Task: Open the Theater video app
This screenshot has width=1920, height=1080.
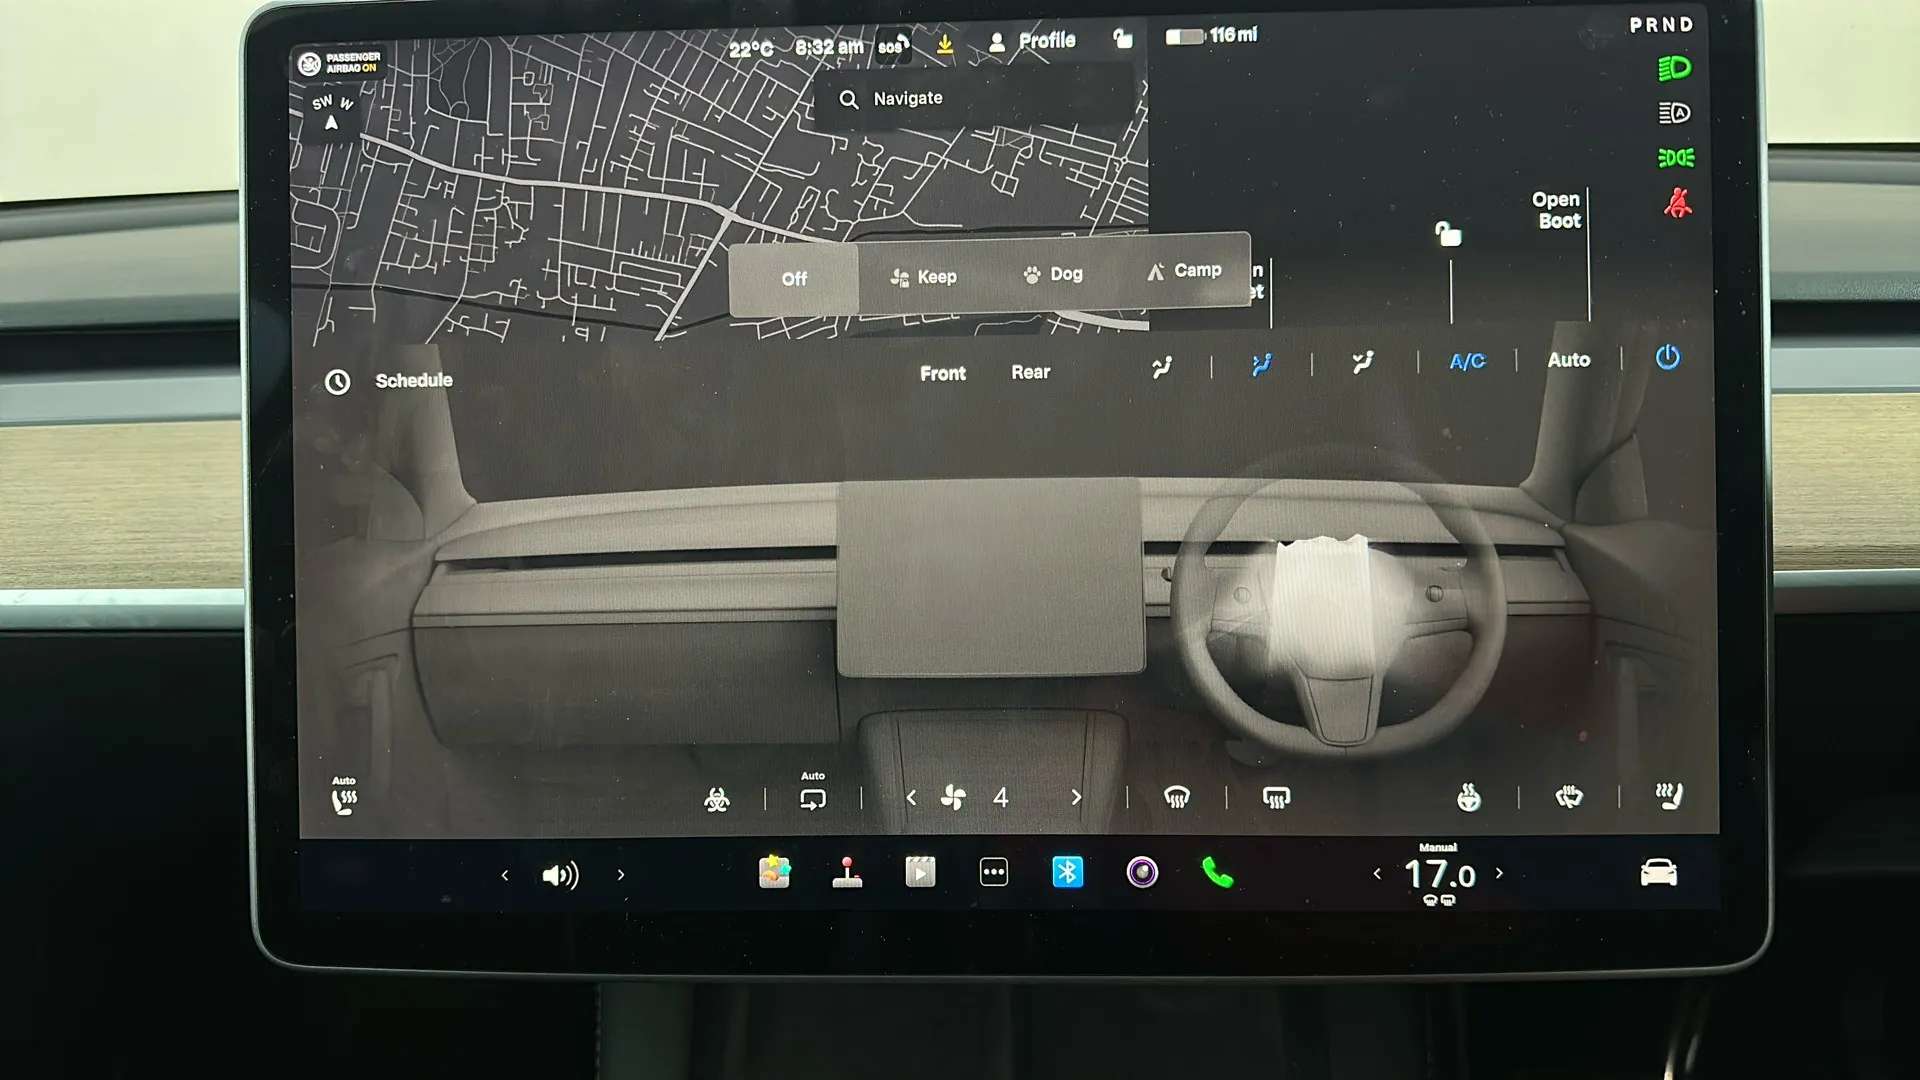Action: point(920,873)
